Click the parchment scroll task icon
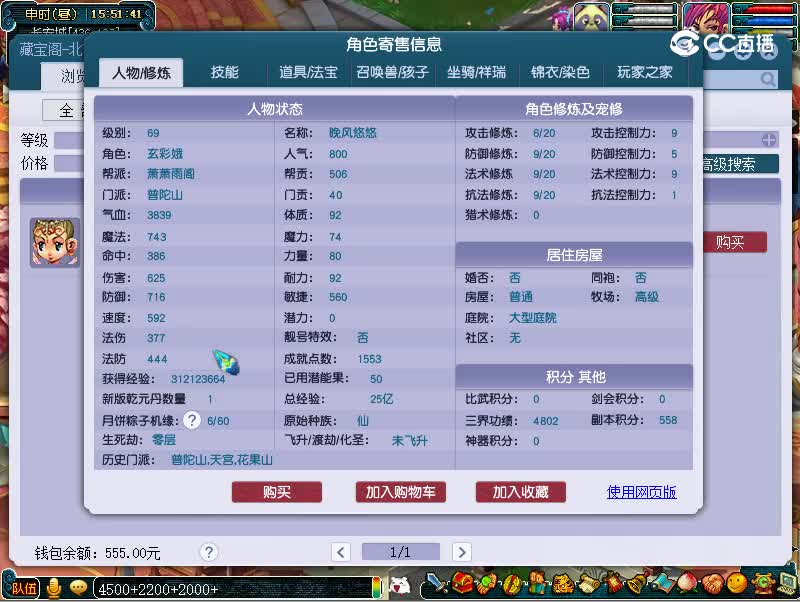 point(590,584)
